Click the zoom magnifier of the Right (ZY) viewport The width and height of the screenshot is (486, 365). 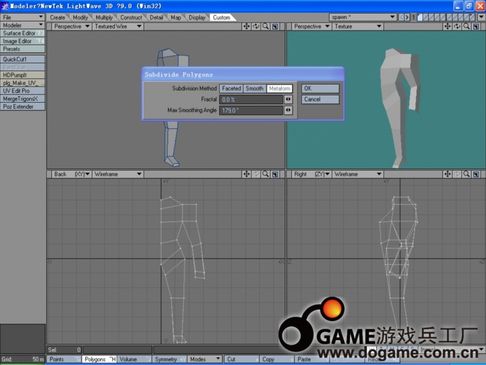pos(467,174)
